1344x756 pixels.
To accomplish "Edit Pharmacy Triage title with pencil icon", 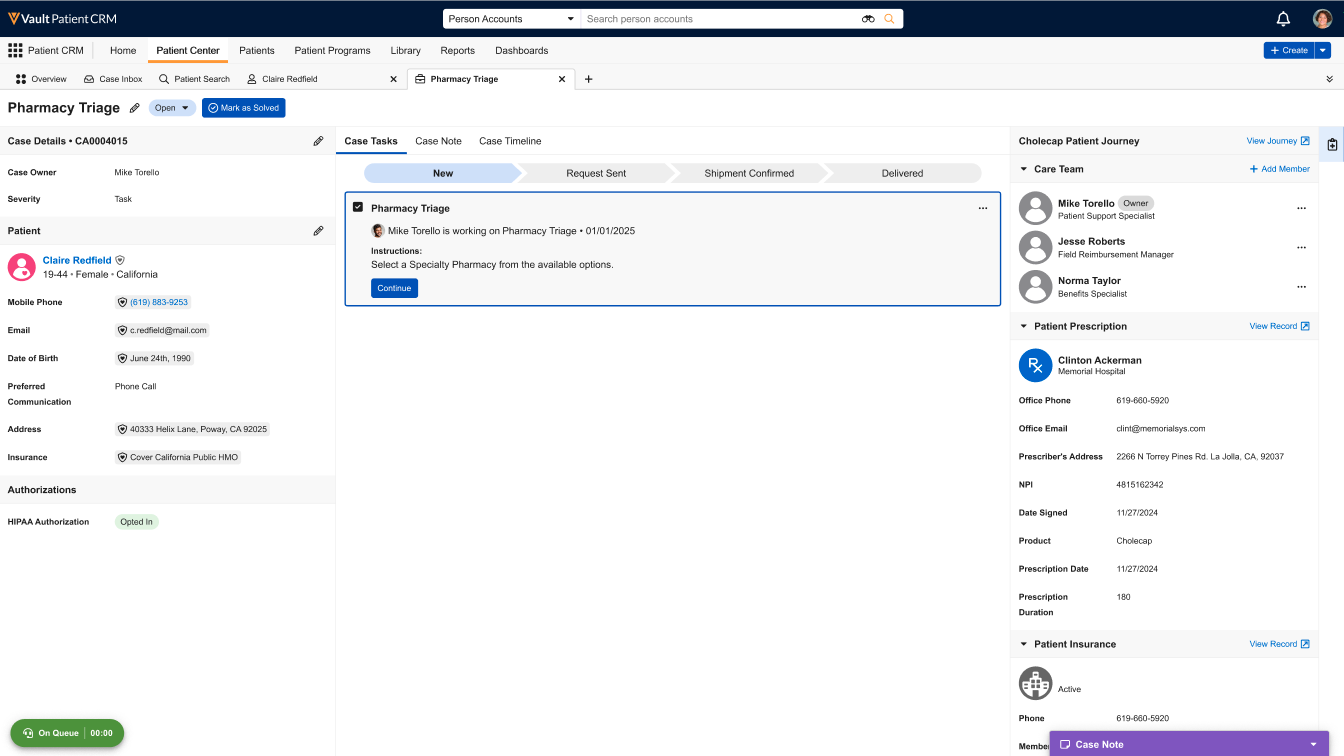I will [x=135, y=108].
